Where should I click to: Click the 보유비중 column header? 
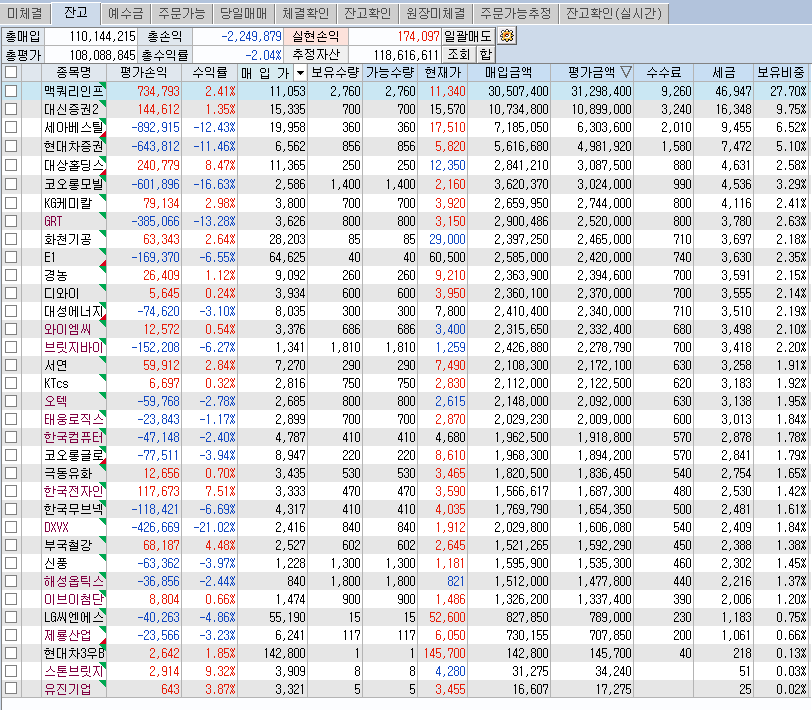tap(781, 73)
